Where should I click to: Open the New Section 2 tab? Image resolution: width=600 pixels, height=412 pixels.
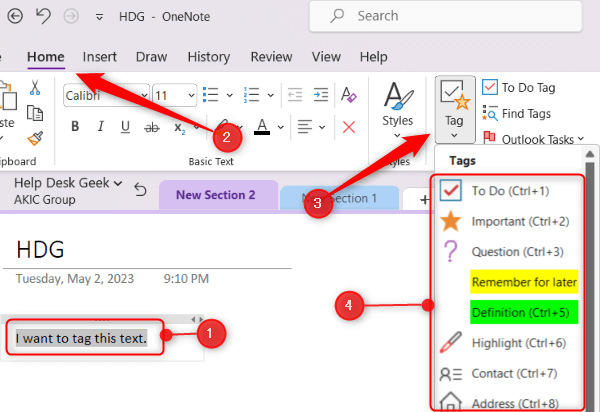(215, 195)
